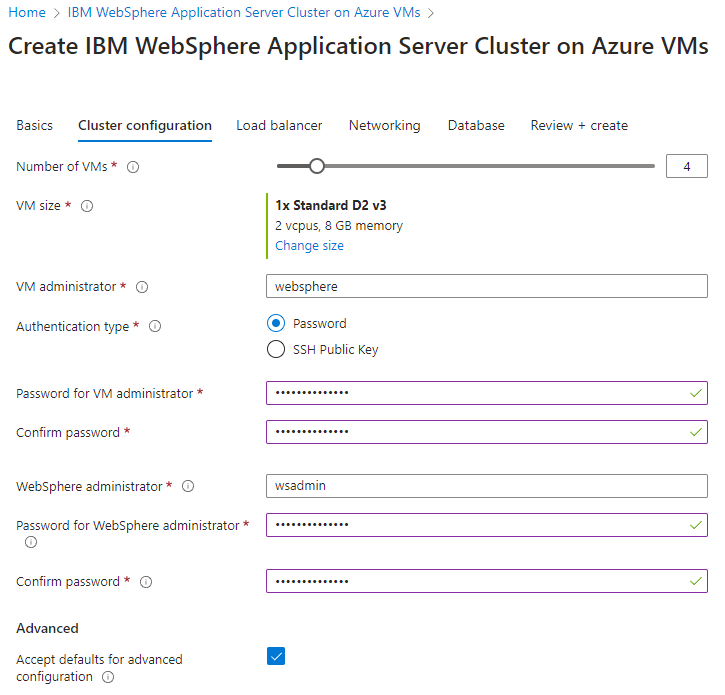This screenshot has height=695, width=725.
Task: Click the Change size link
Action: tap(309, 246)
